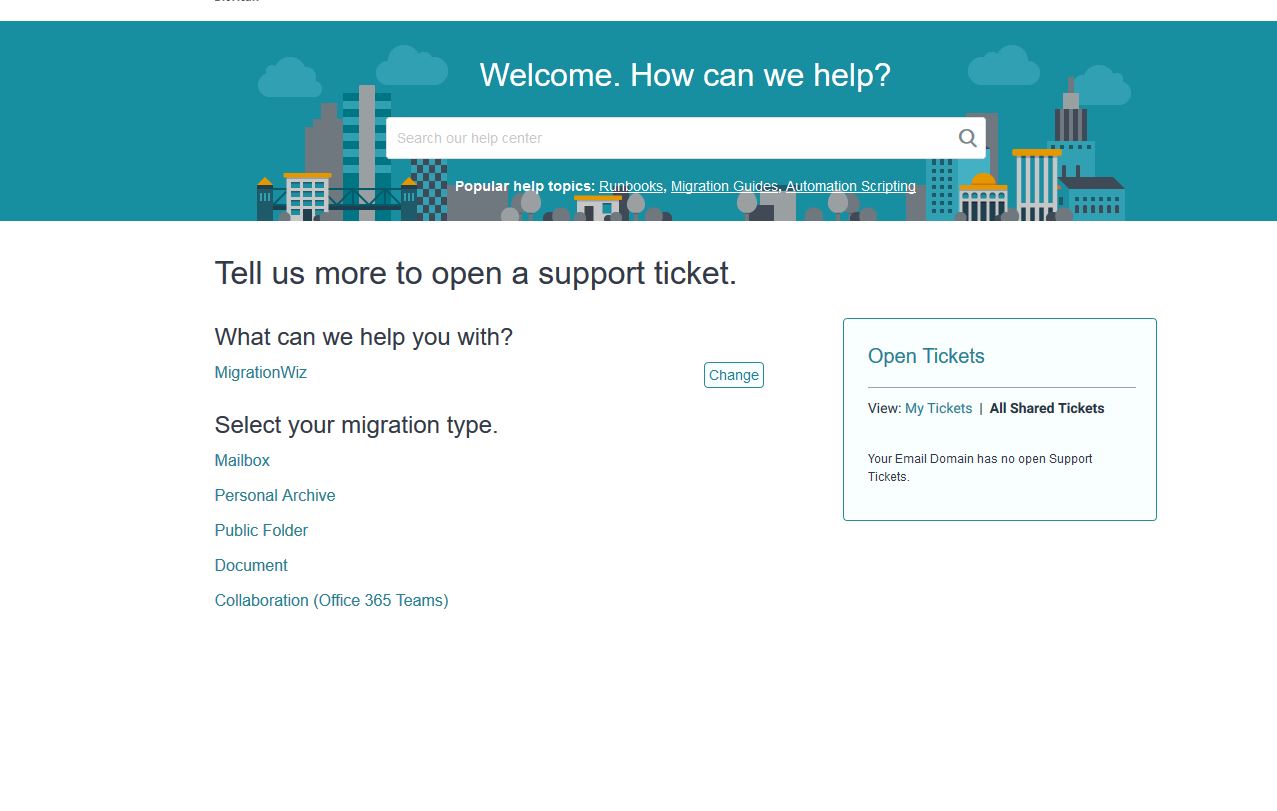The height and width of the screenshot is (811, 1277).
Task: Select Collaboration (Office 365 Teams) option
Action: point(331,601)
